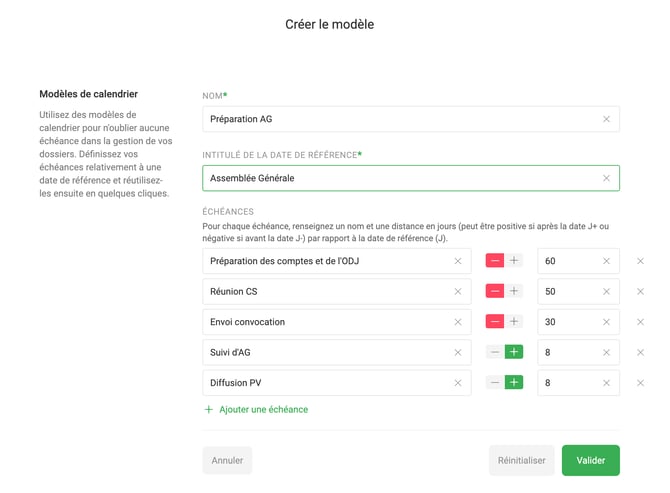
Task: Click into the Diffusion PV name field
Action: coord(325,383)
